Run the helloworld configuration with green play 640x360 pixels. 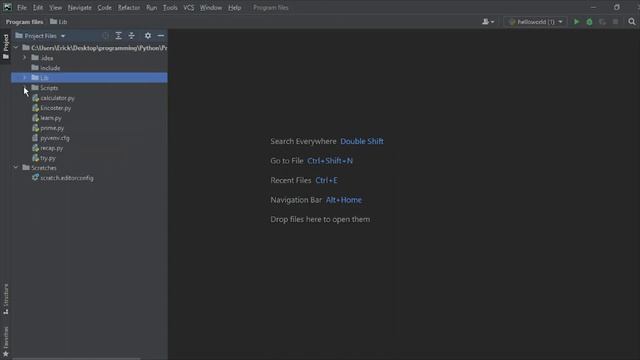click(x=576, y=22)
